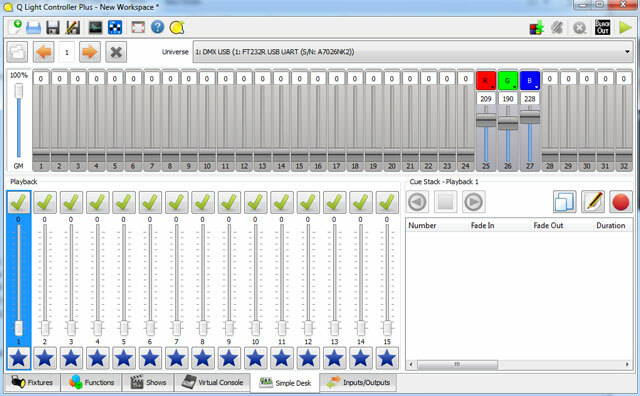Click the playback 9 fader handle
640x396 pixels.
(229, 328)
